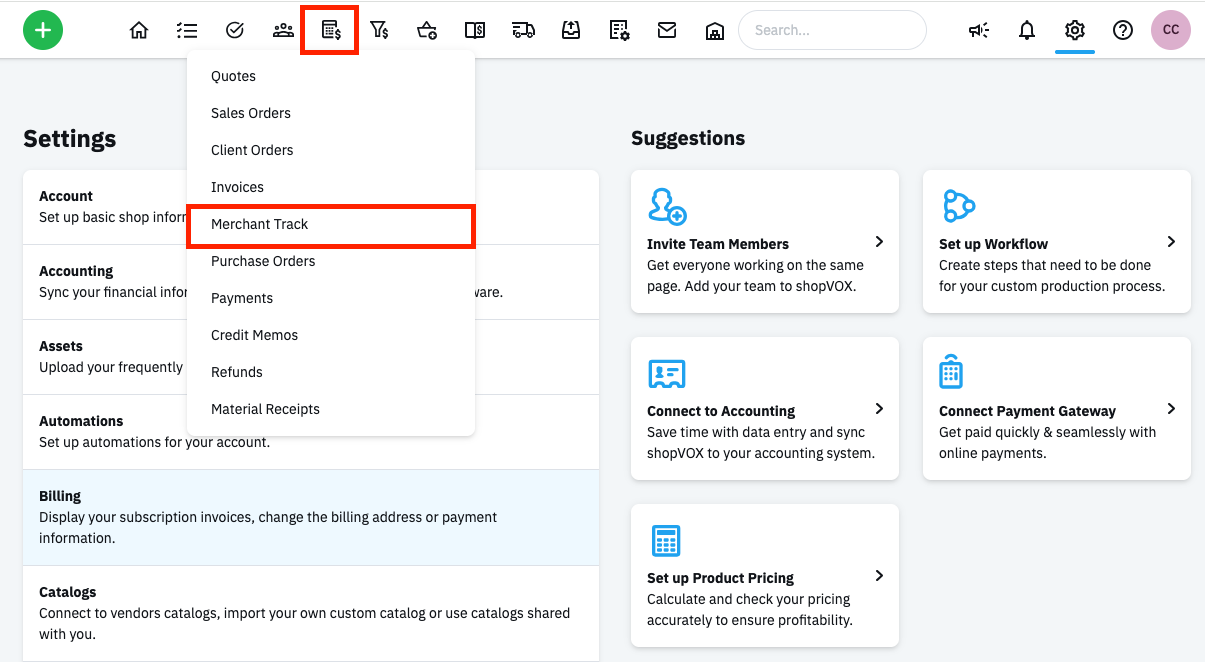Open the task checklist icon
The image size is (1205, 662).
(187, 30)
